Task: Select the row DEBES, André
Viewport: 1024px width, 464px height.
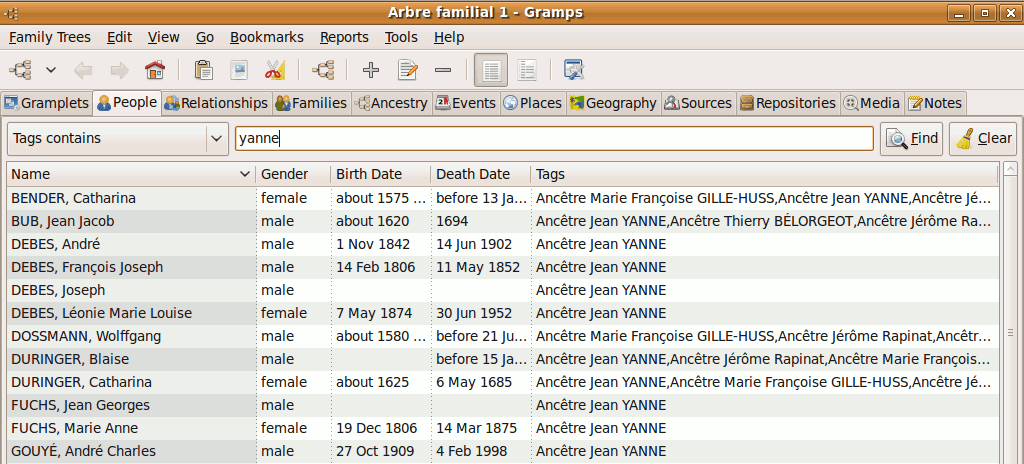Action: pos(503,244)
